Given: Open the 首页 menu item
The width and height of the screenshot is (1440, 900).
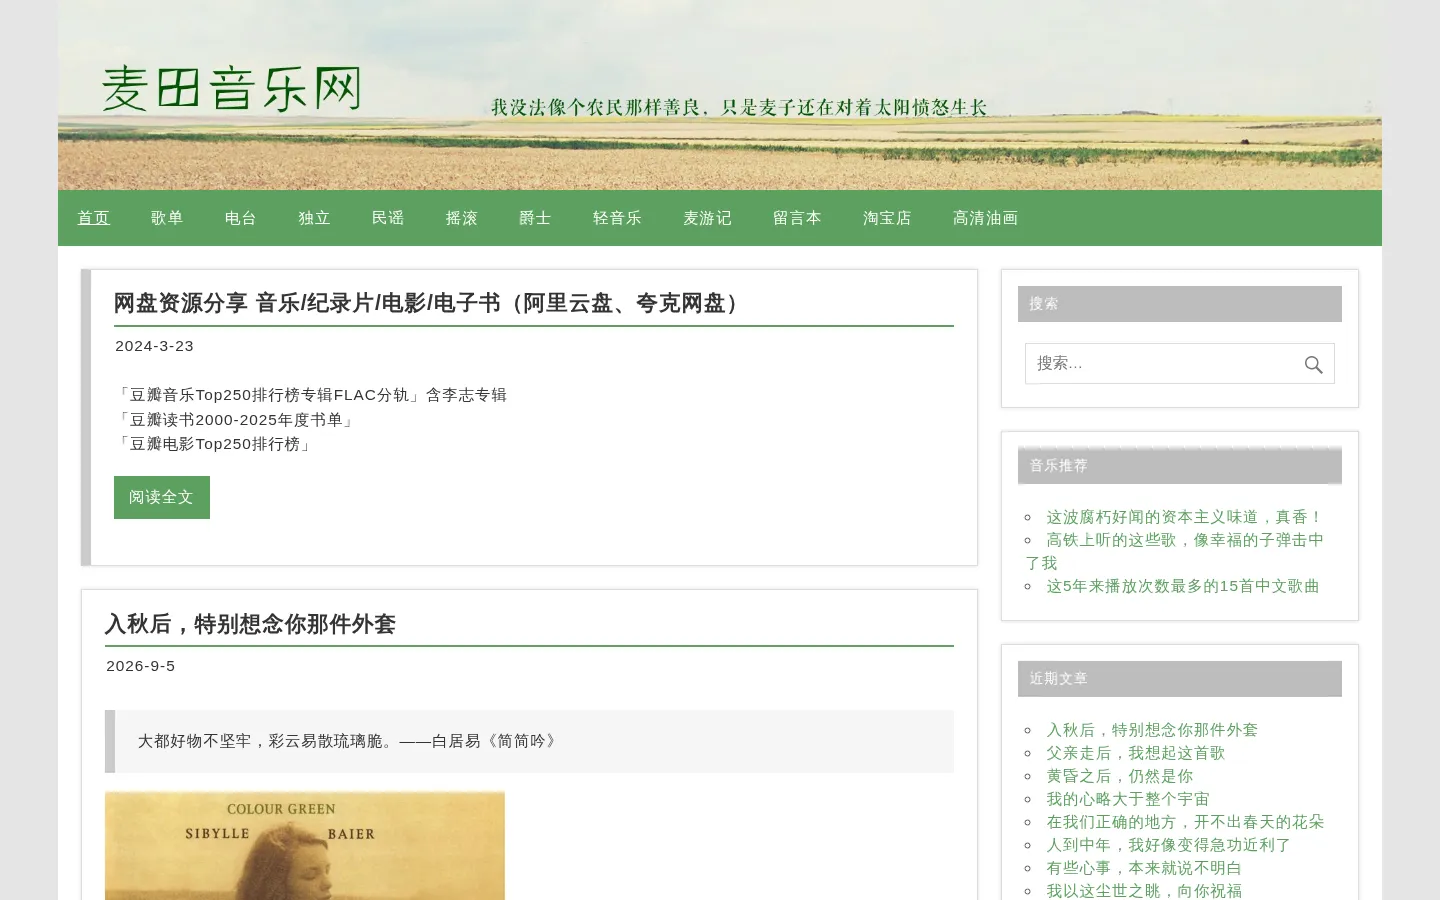Looking at the screenshot, I should pyautogui.click(x=94, y=218).
